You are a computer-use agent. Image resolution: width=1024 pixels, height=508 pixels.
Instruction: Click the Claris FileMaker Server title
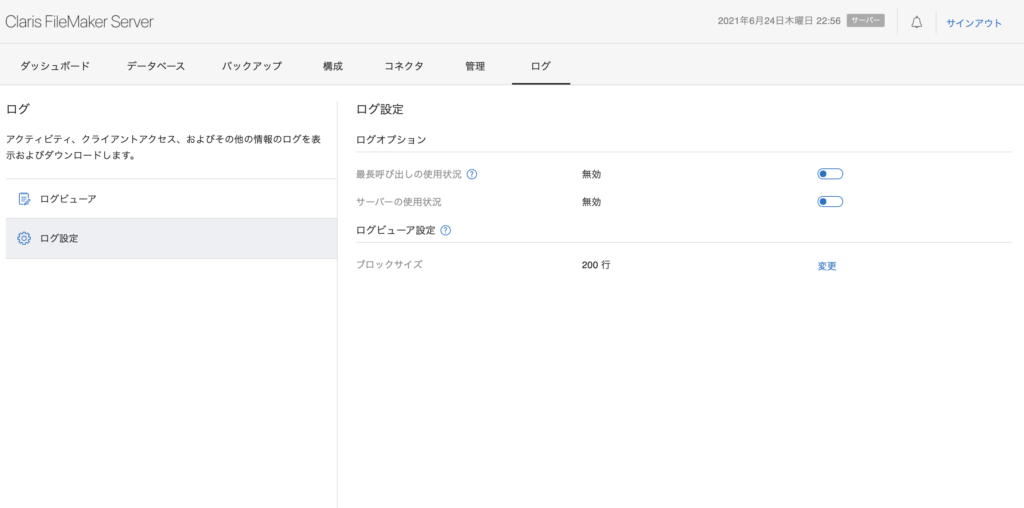(80, 21)
